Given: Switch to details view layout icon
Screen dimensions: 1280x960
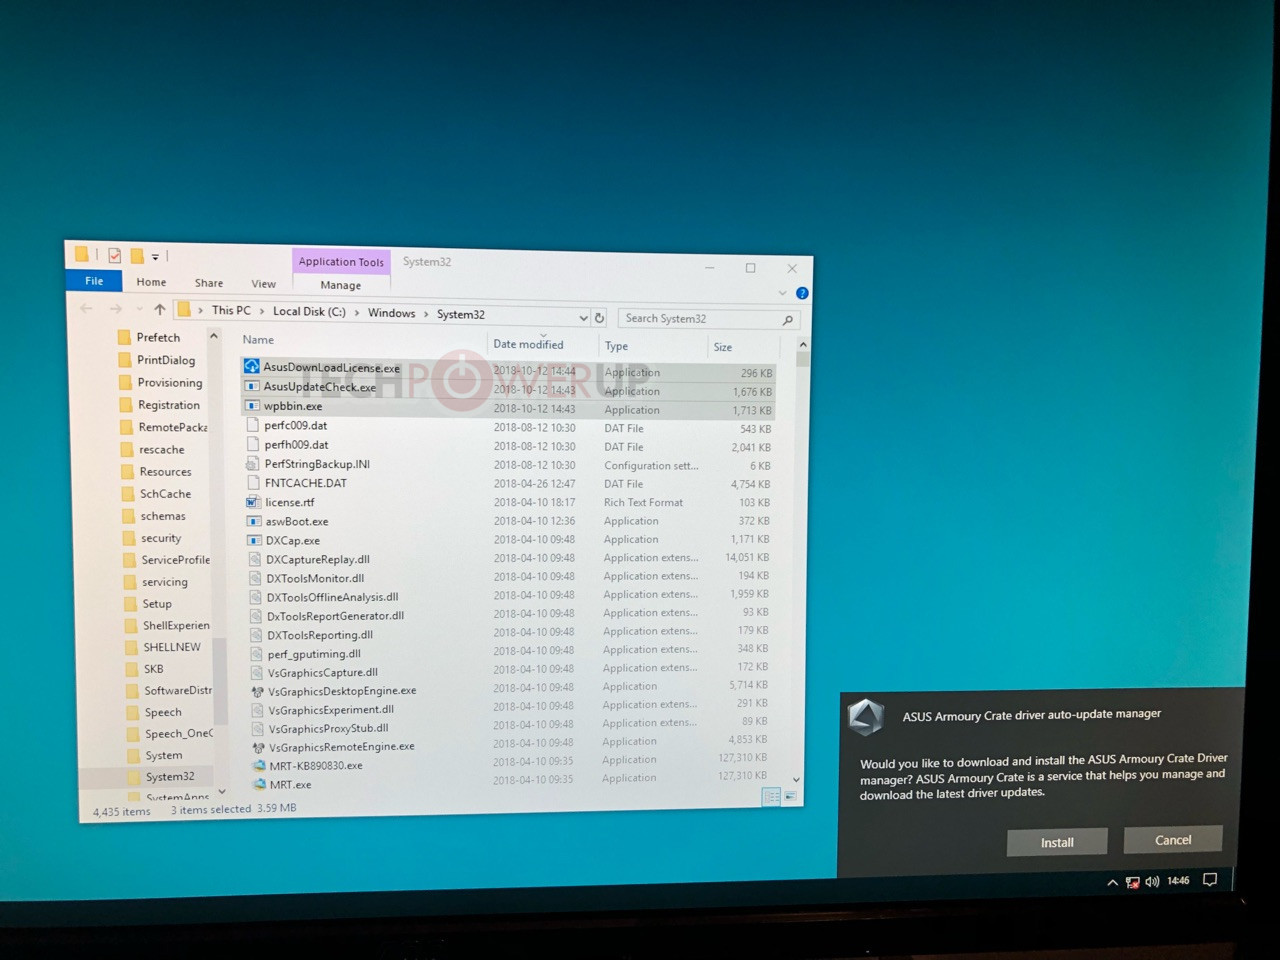Looking at the screenshot, I should pos(772,797).
